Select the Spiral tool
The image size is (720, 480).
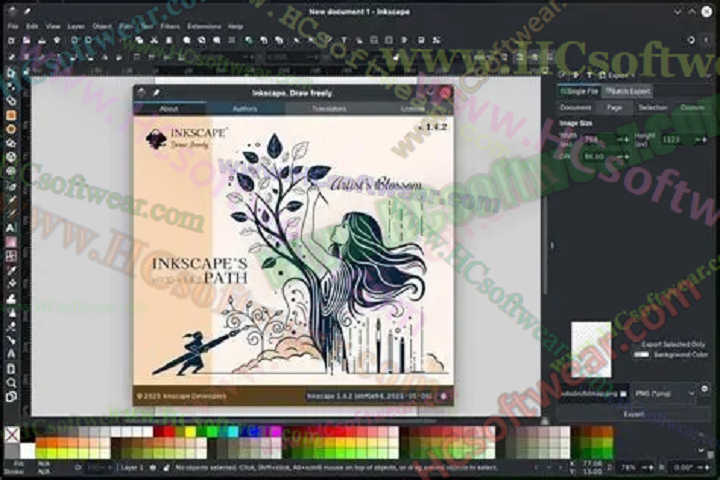coord(11,171)
